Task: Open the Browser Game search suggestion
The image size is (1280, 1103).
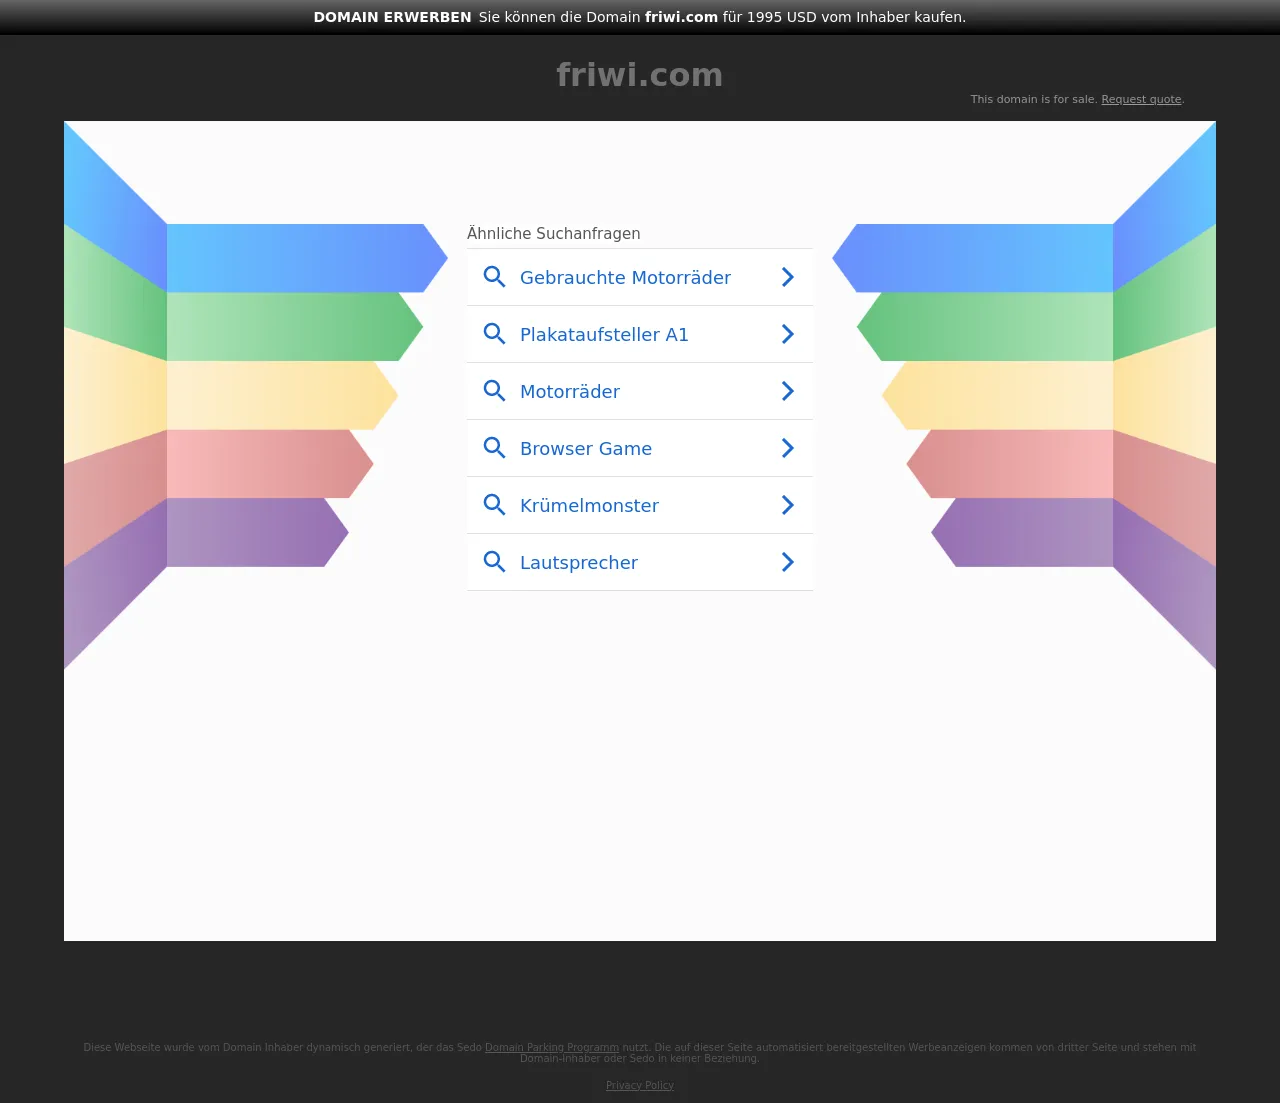Action: [640, 448]
